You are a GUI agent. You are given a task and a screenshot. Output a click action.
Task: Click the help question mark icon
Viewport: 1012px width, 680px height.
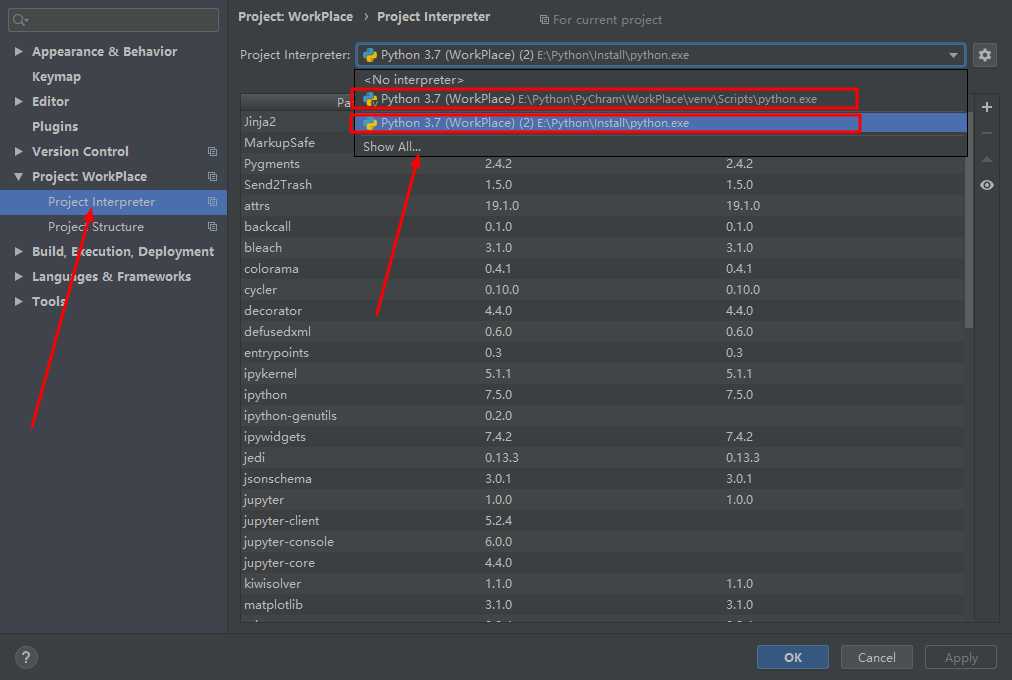[26, 657]
